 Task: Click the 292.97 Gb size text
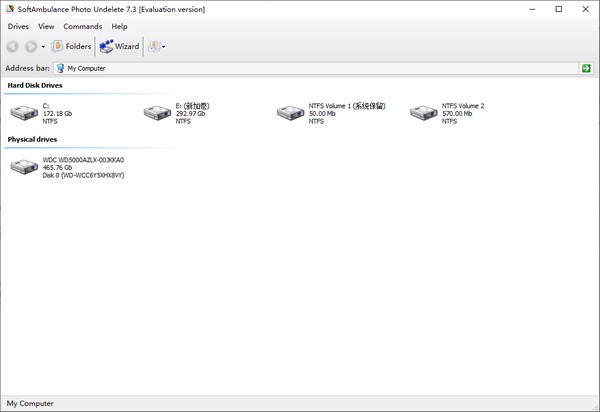coord(191,114)
